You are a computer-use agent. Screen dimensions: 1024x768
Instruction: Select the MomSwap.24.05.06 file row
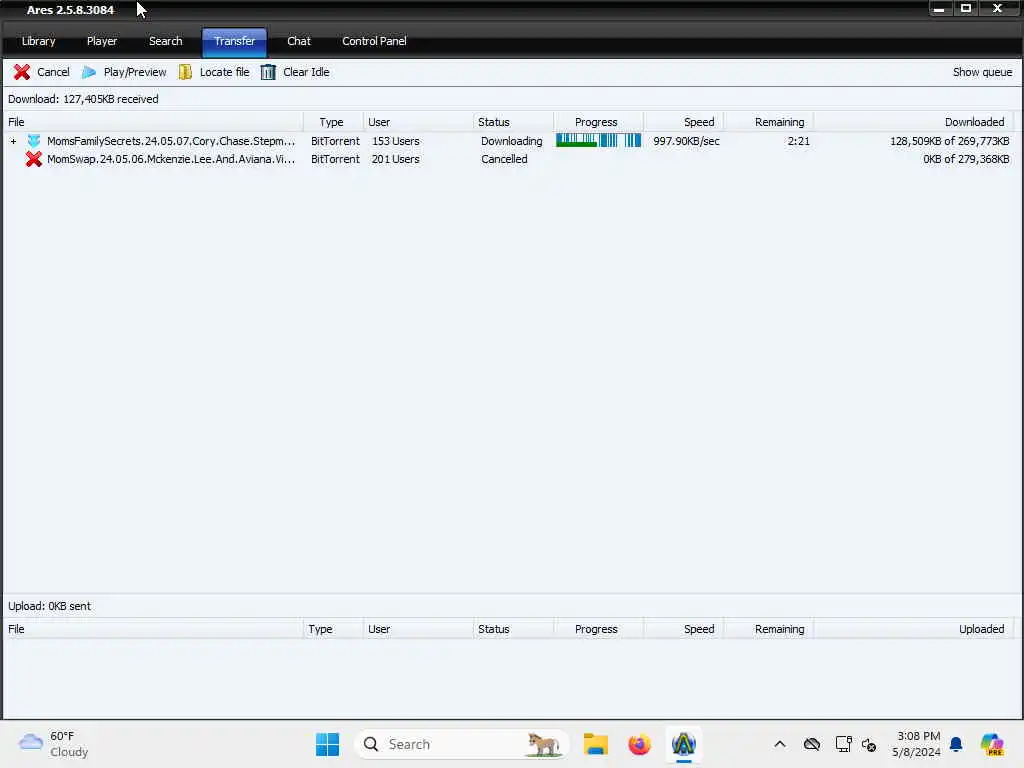(x=511, y=159)
